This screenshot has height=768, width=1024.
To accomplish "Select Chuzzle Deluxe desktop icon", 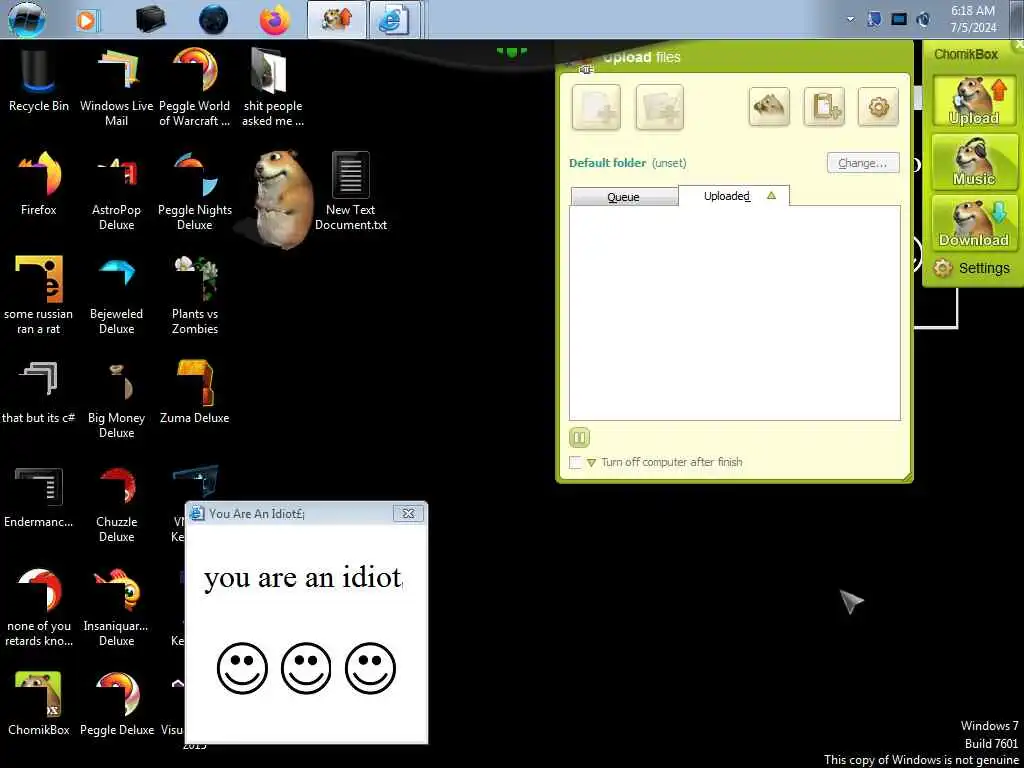I will [x=116, y=503].
